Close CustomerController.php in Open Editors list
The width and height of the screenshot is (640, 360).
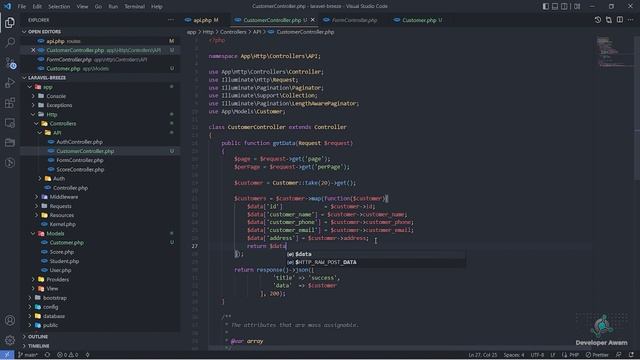(x=33, y=50)
